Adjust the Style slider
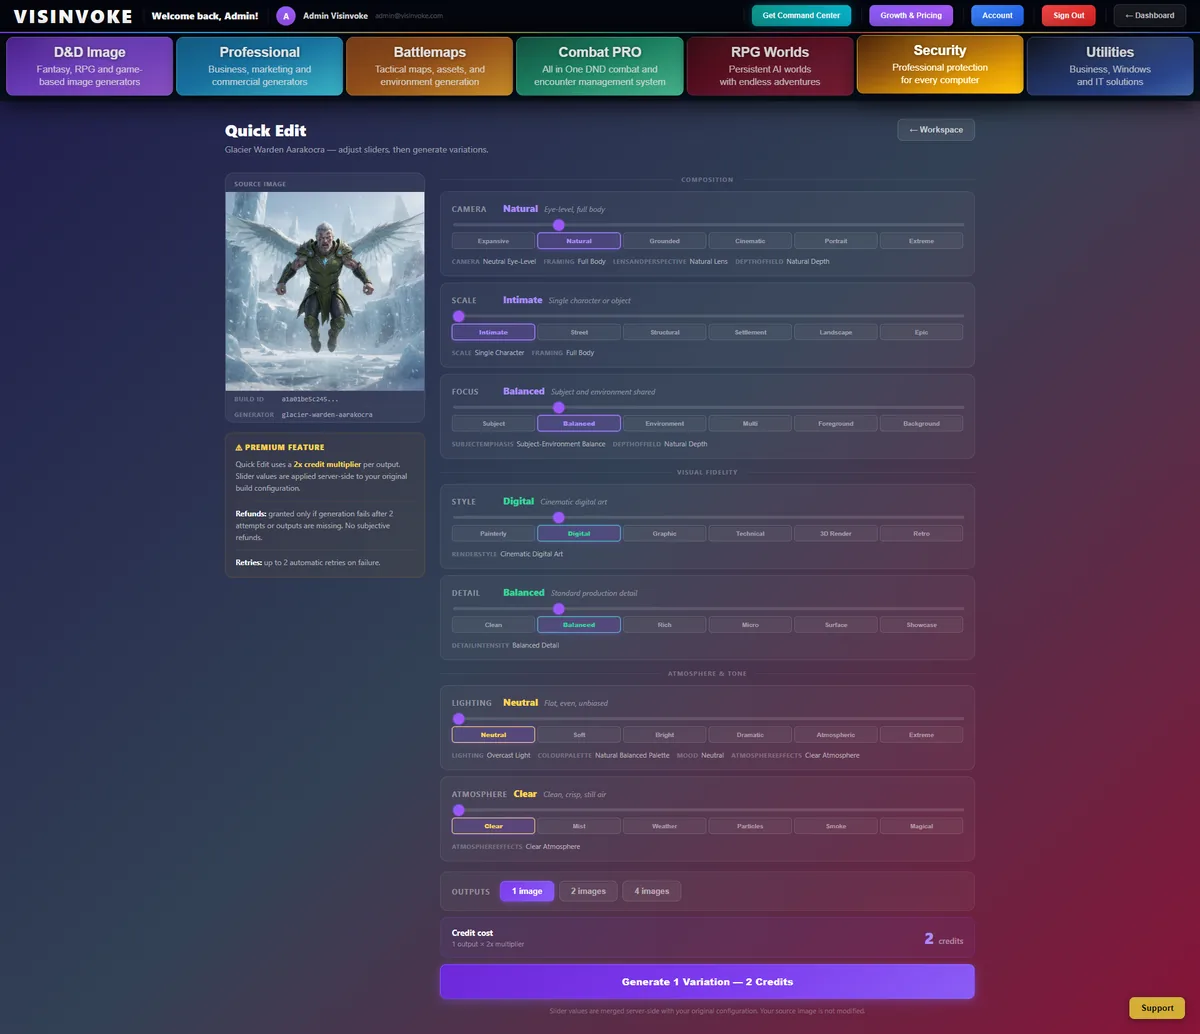 (708, 517)
